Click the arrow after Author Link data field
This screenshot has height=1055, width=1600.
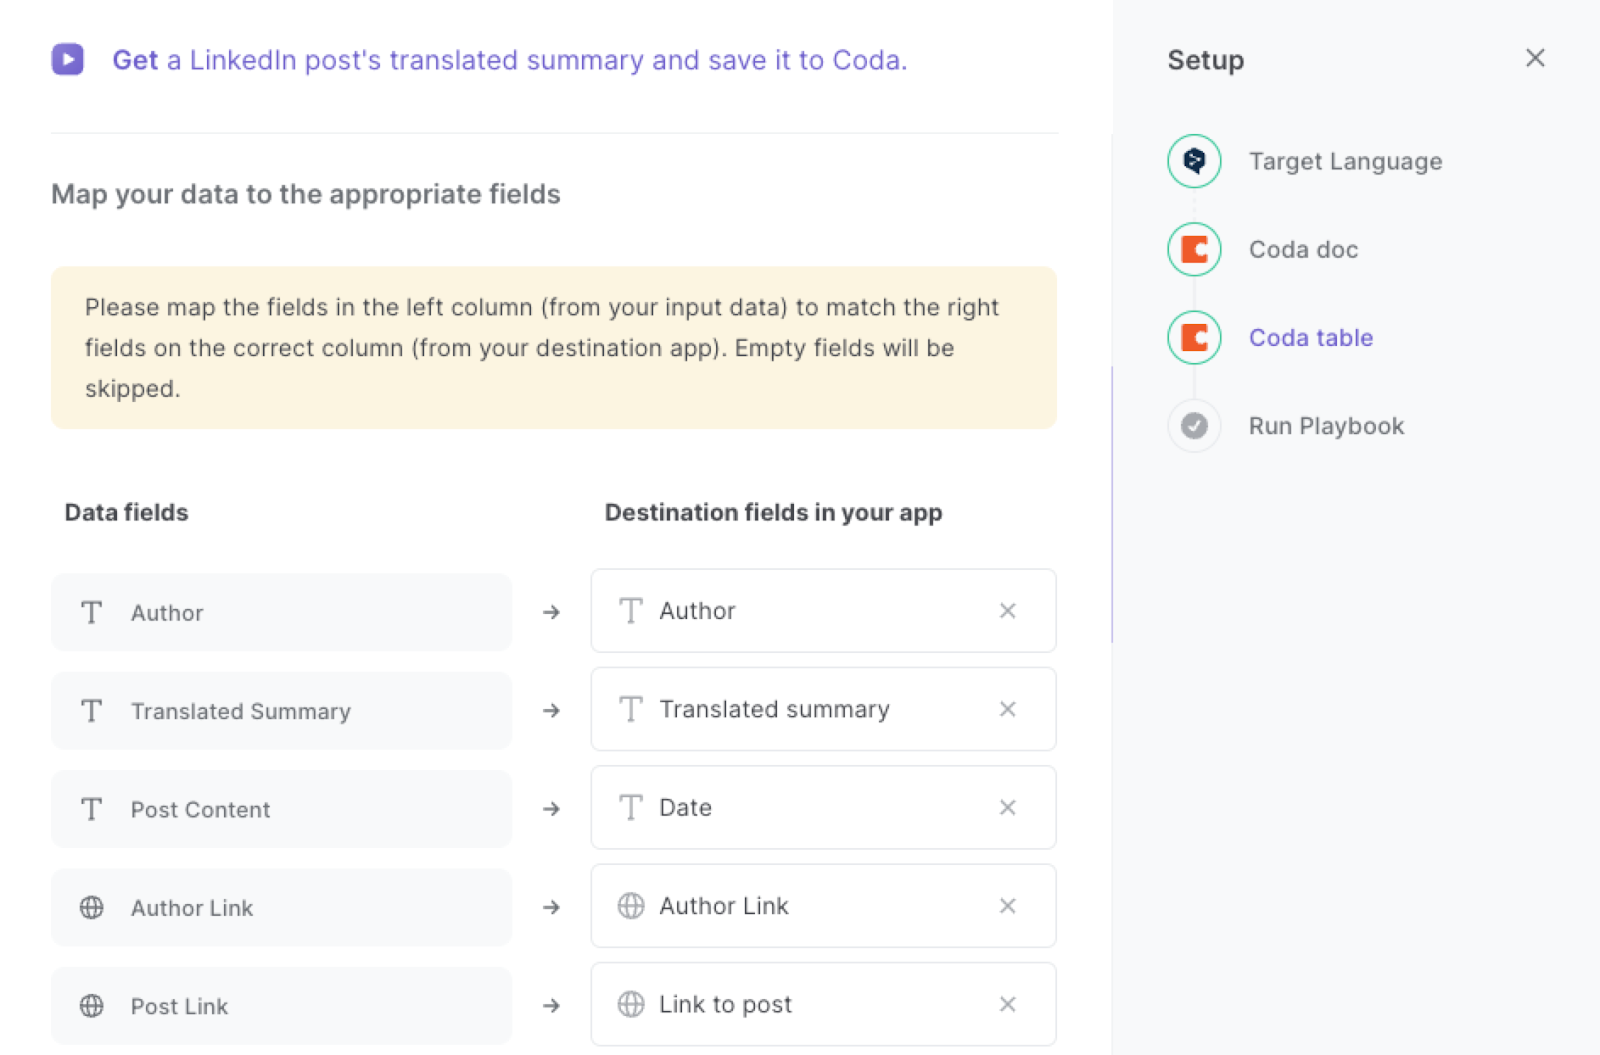click(x=551, y=907)
